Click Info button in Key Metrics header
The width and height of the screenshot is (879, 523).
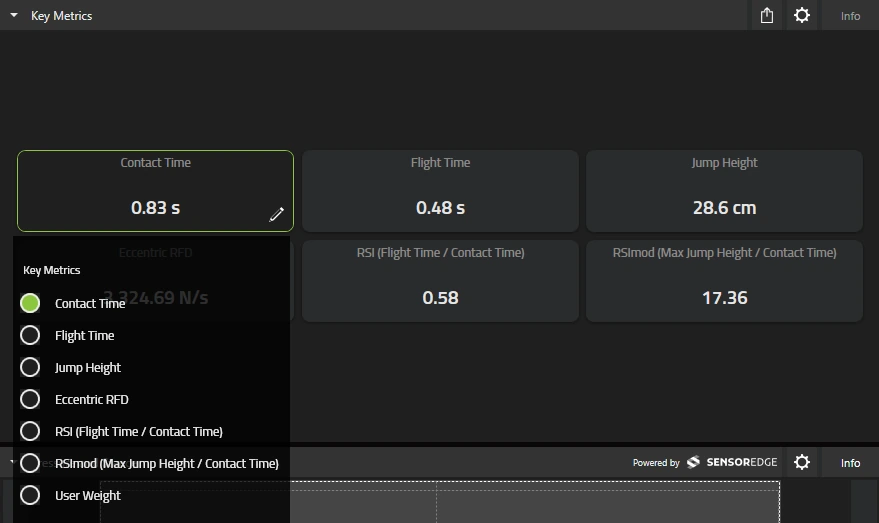pyautogui.click(x=850, y=16)
